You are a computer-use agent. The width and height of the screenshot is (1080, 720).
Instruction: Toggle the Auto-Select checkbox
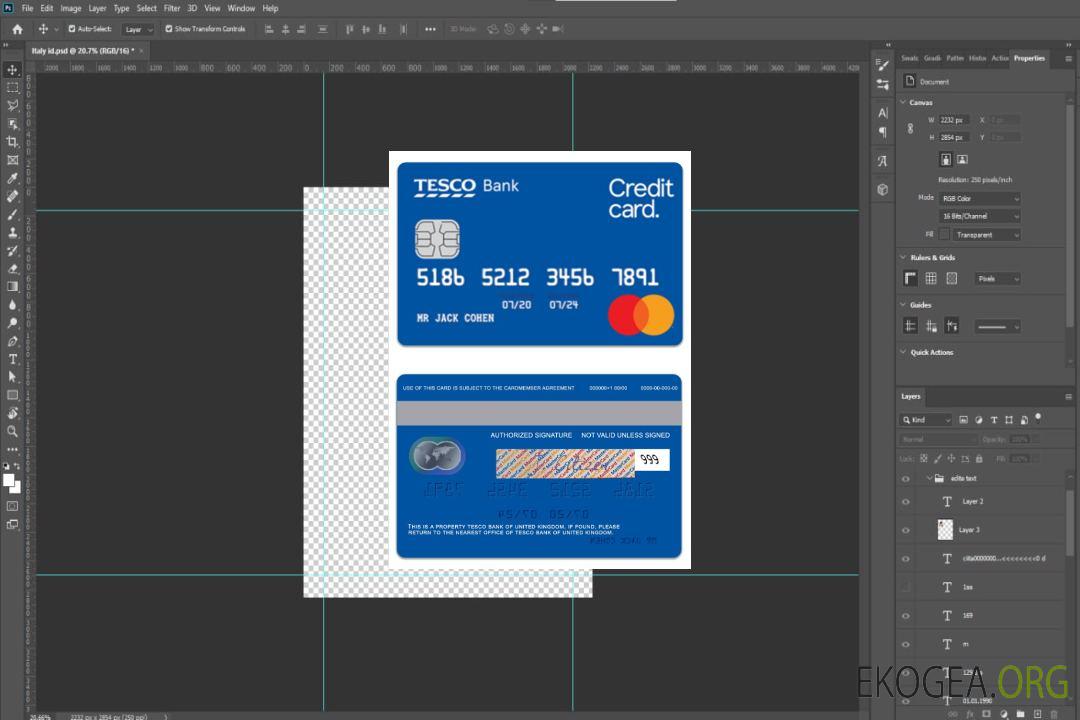[72, 29]
